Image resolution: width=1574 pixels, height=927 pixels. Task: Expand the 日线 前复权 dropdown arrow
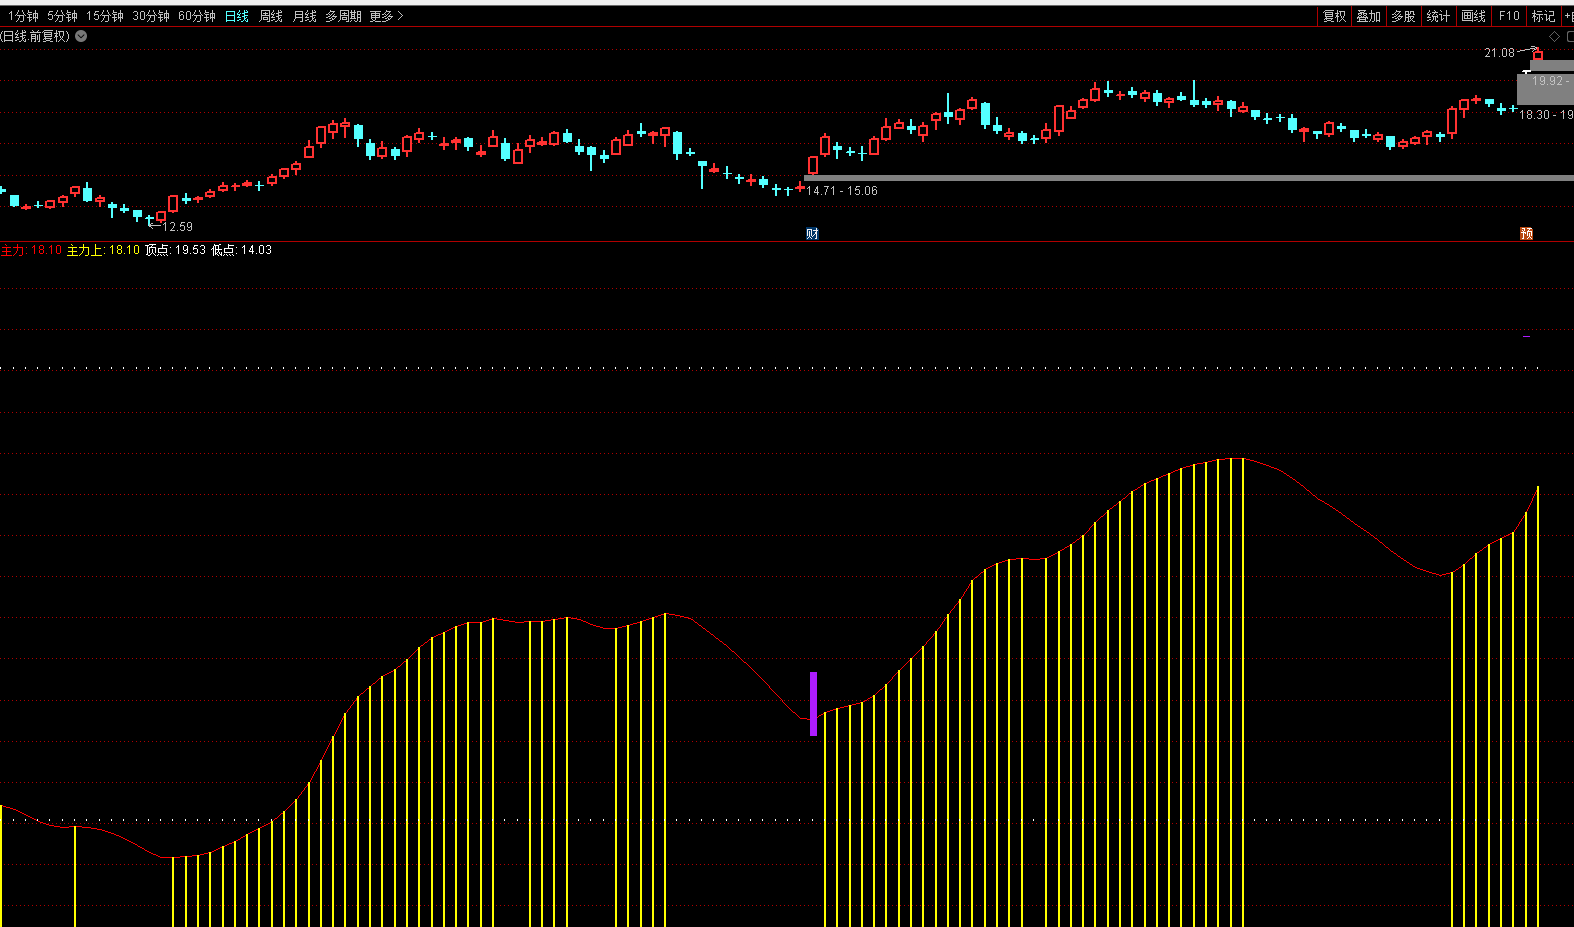[81, 36]
